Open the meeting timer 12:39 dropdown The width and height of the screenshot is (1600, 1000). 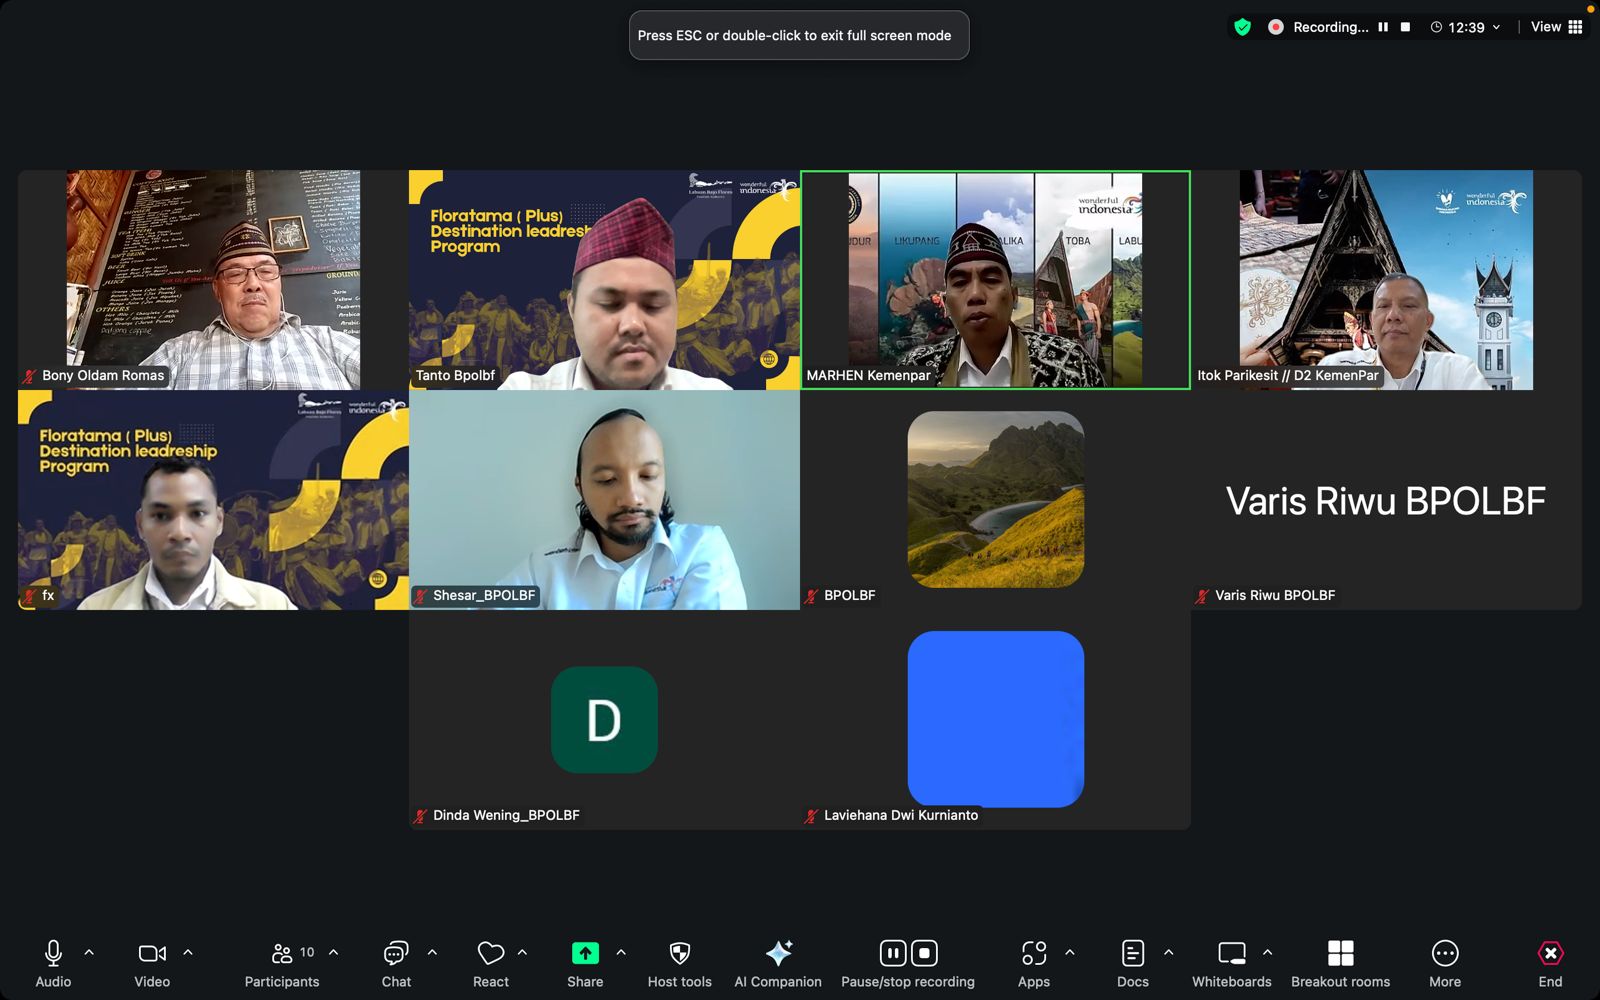(1466, 27)
